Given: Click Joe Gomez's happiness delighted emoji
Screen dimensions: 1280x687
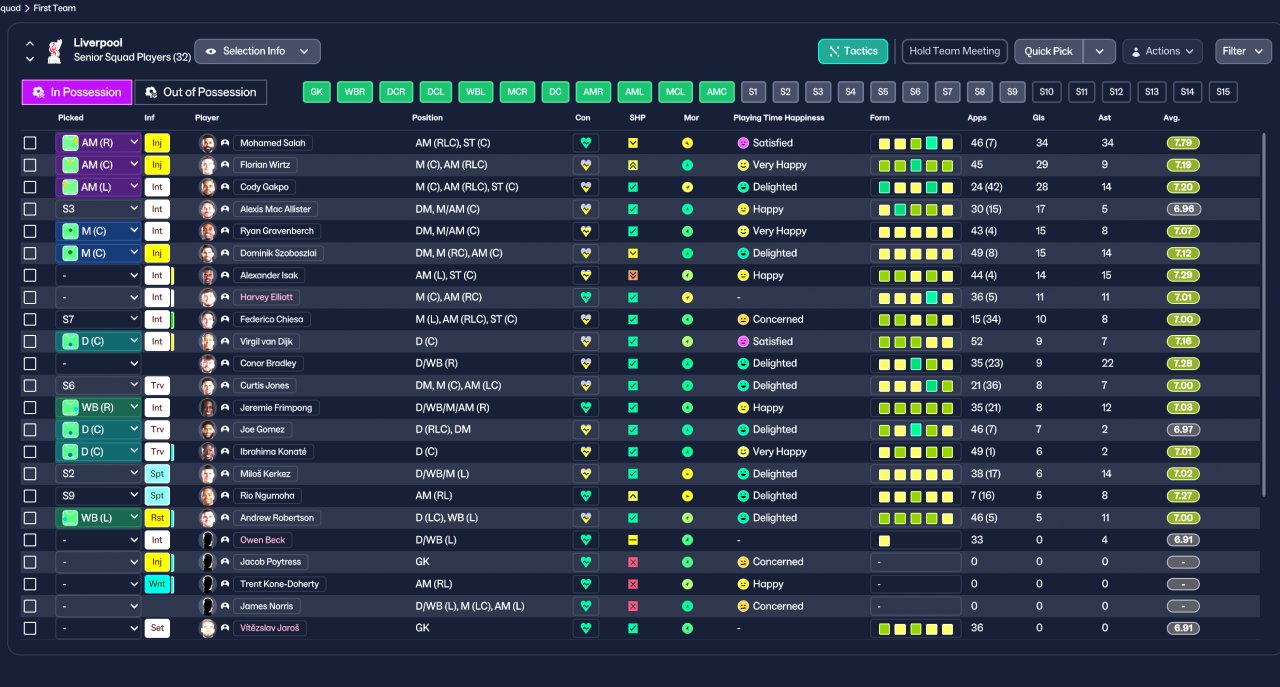Looking at the screenshot, I should [743, 430].
